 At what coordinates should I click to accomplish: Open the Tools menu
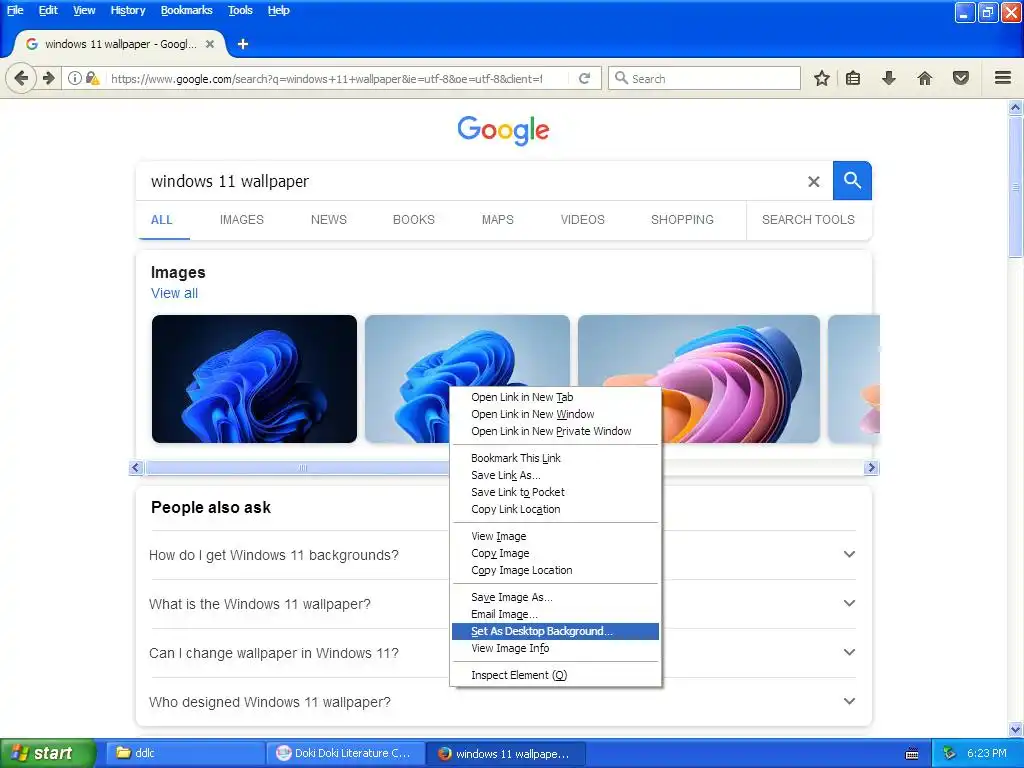tap(240, 10)
